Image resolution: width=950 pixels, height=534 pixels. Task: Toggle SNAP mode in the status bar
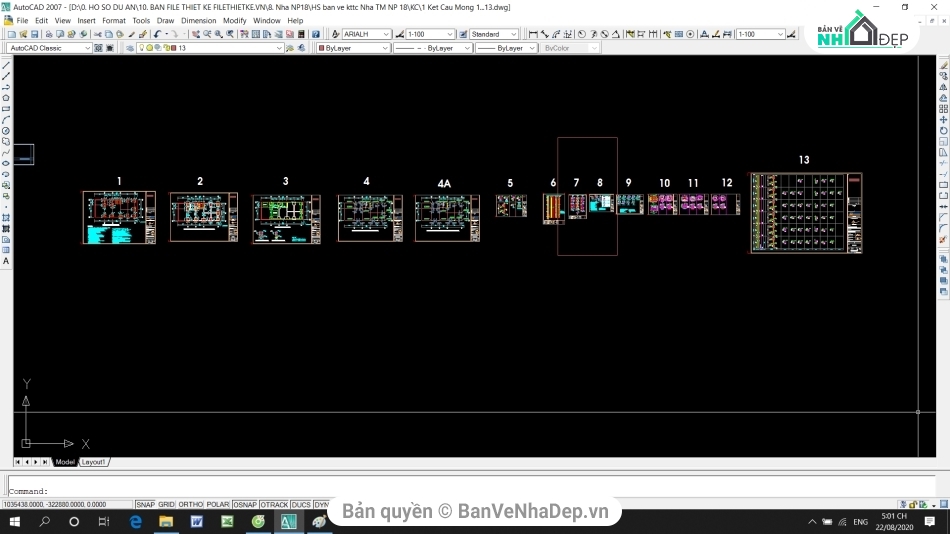(145, 505)
